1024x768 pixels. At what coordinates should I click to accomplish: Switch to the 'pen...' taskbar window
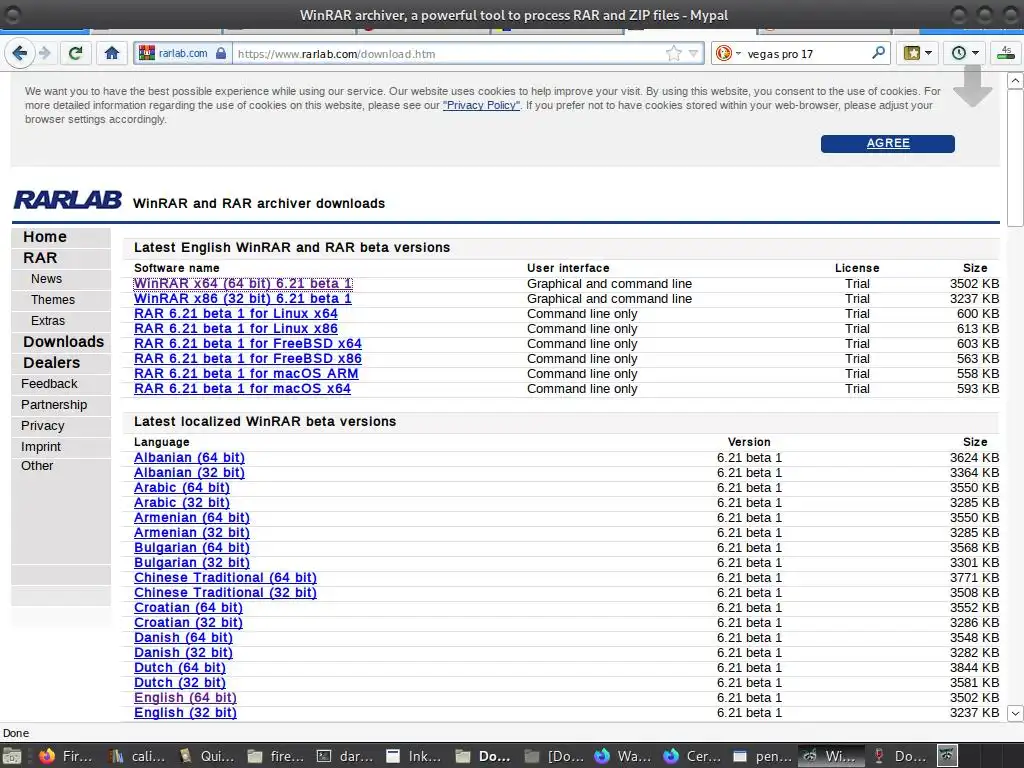click(x=761, y=756)
